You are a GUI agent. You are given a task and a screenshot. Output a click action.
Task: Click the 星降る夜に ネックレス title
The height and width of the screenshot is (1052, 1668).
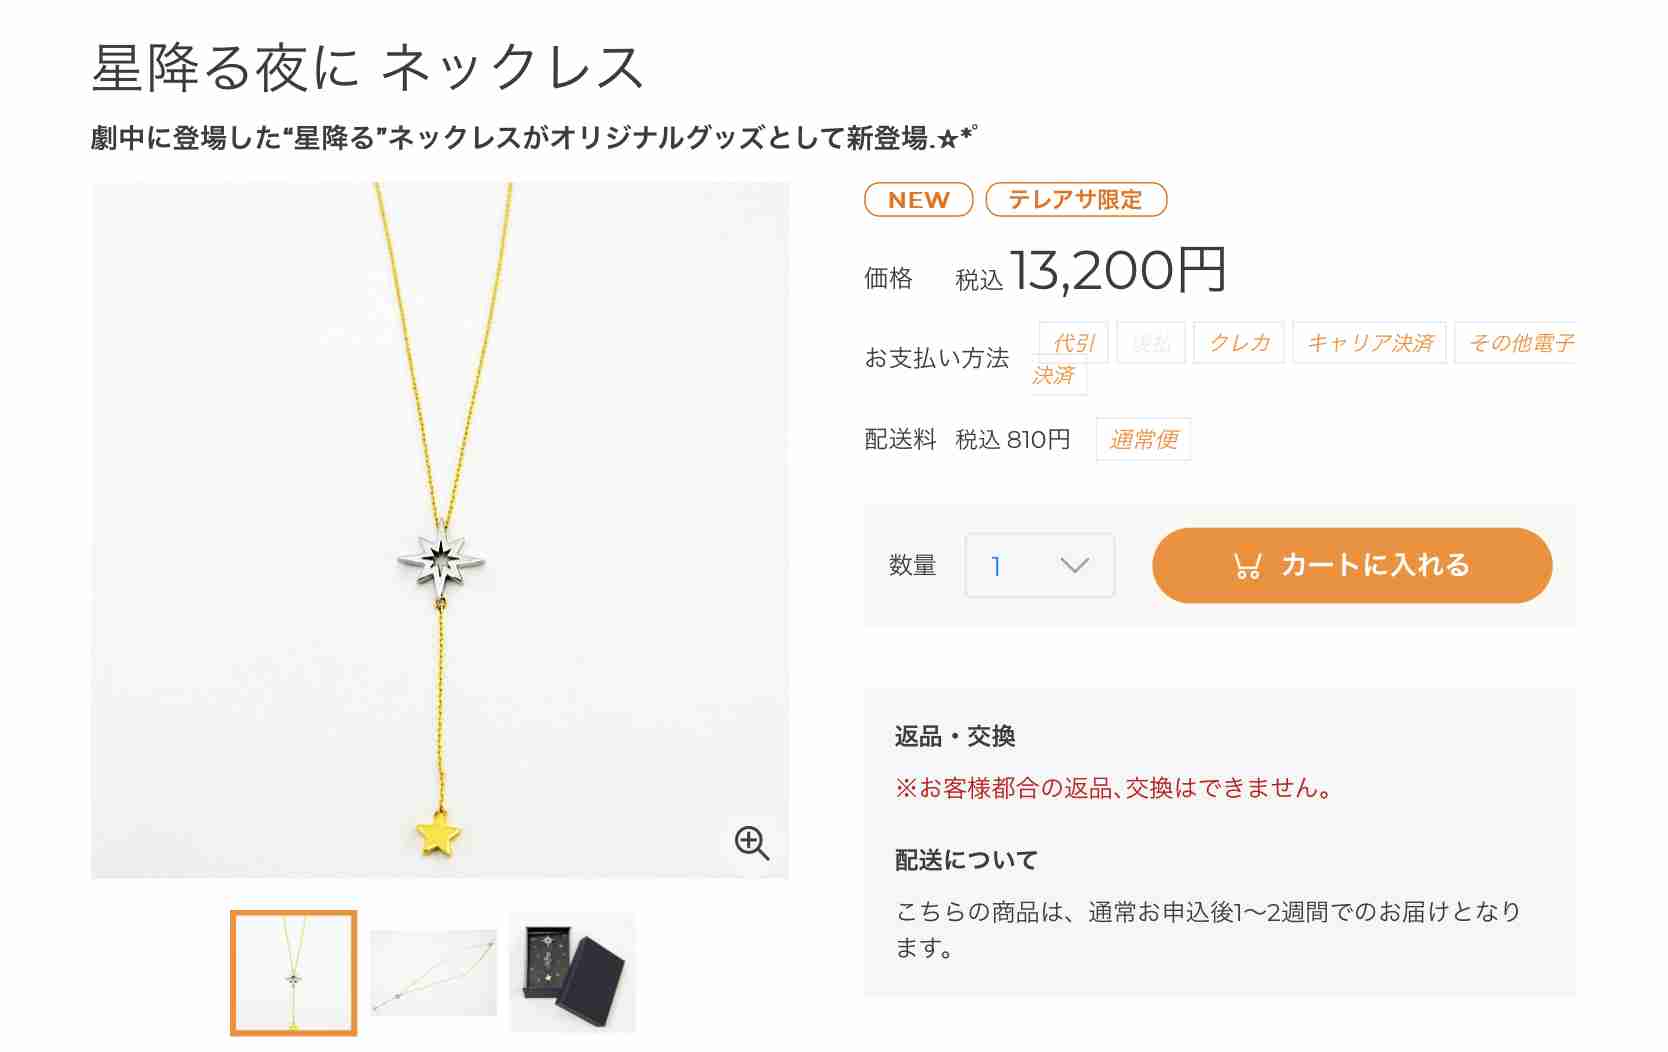click(x=367, y=68)
